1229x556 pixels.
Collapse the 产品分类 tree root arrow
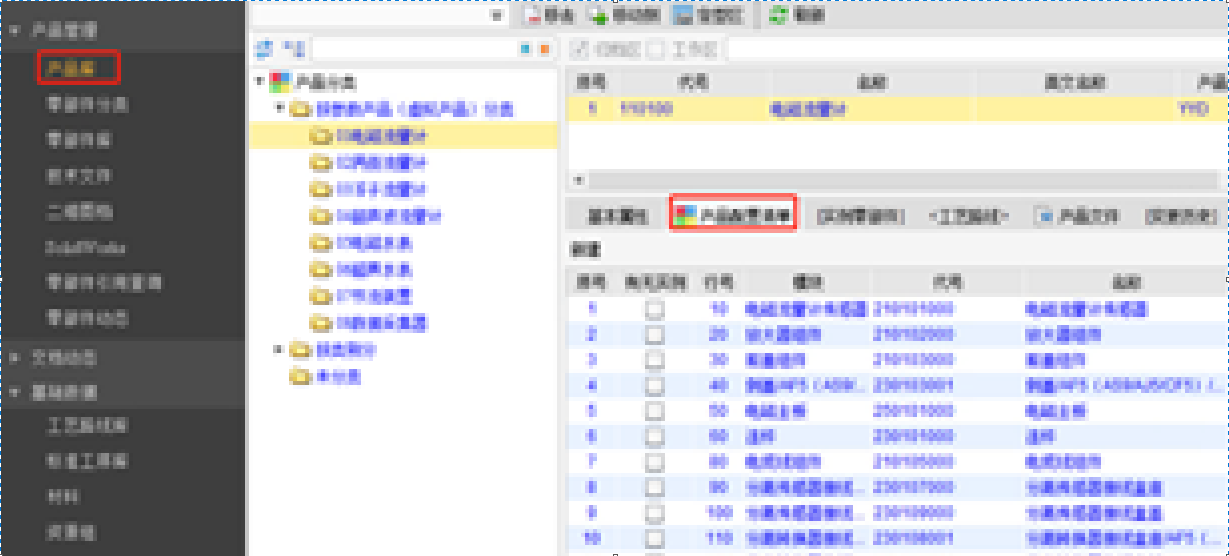click(x=260, y=82)
